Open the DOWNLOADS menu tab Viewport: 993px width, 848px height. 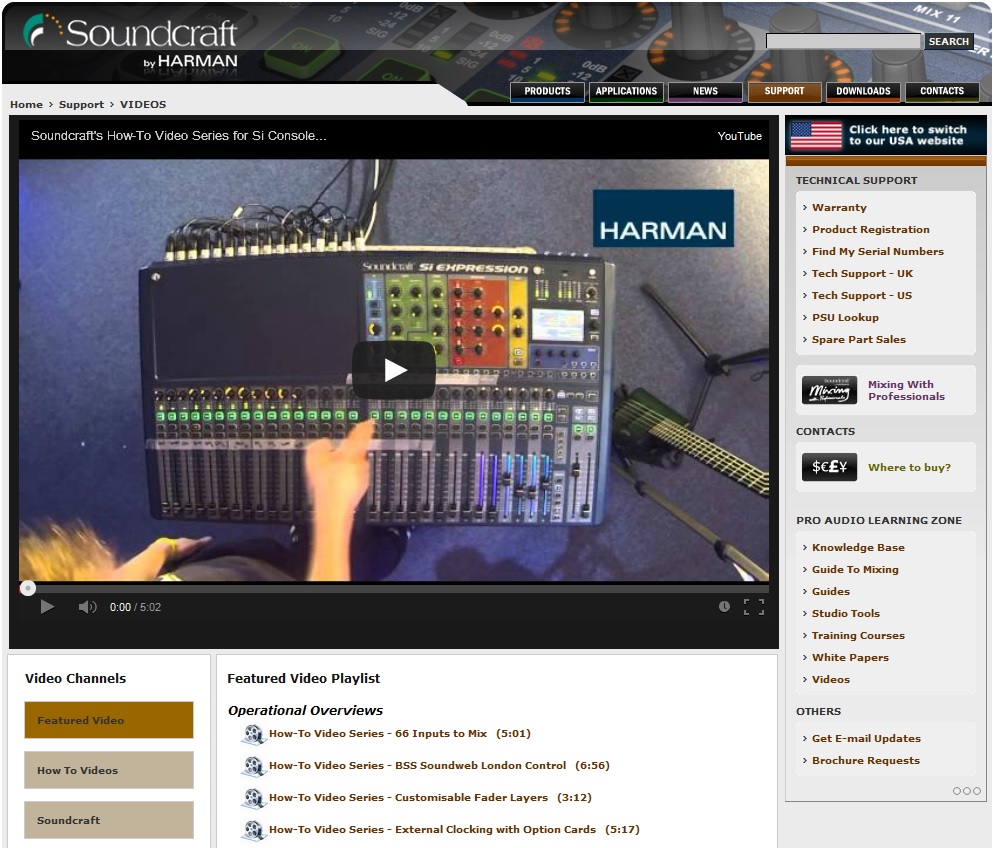point(863,91)
